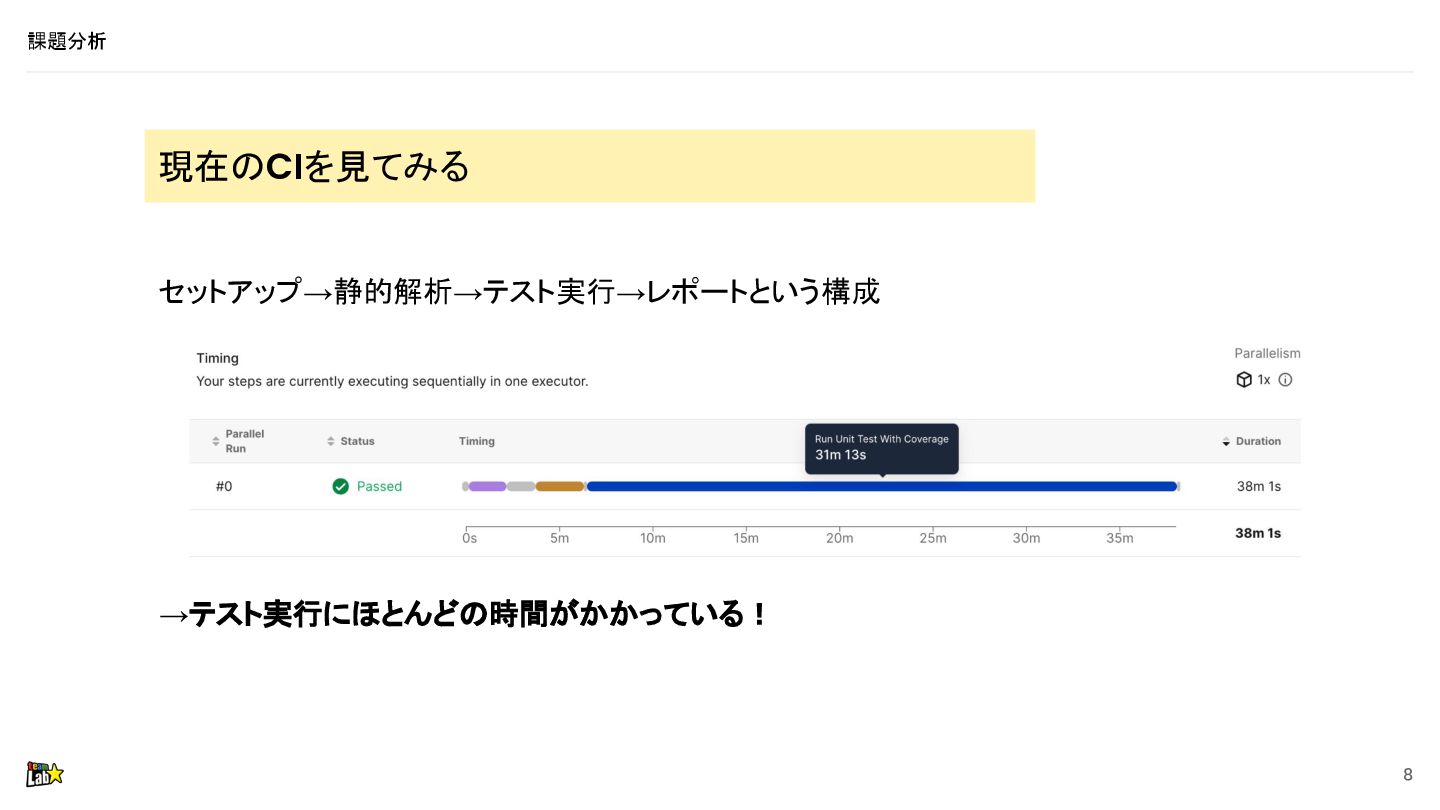This screenshot has width=1440, height=810.
Task: Click the Parallelism label
Action: [x=1267, y=353]
